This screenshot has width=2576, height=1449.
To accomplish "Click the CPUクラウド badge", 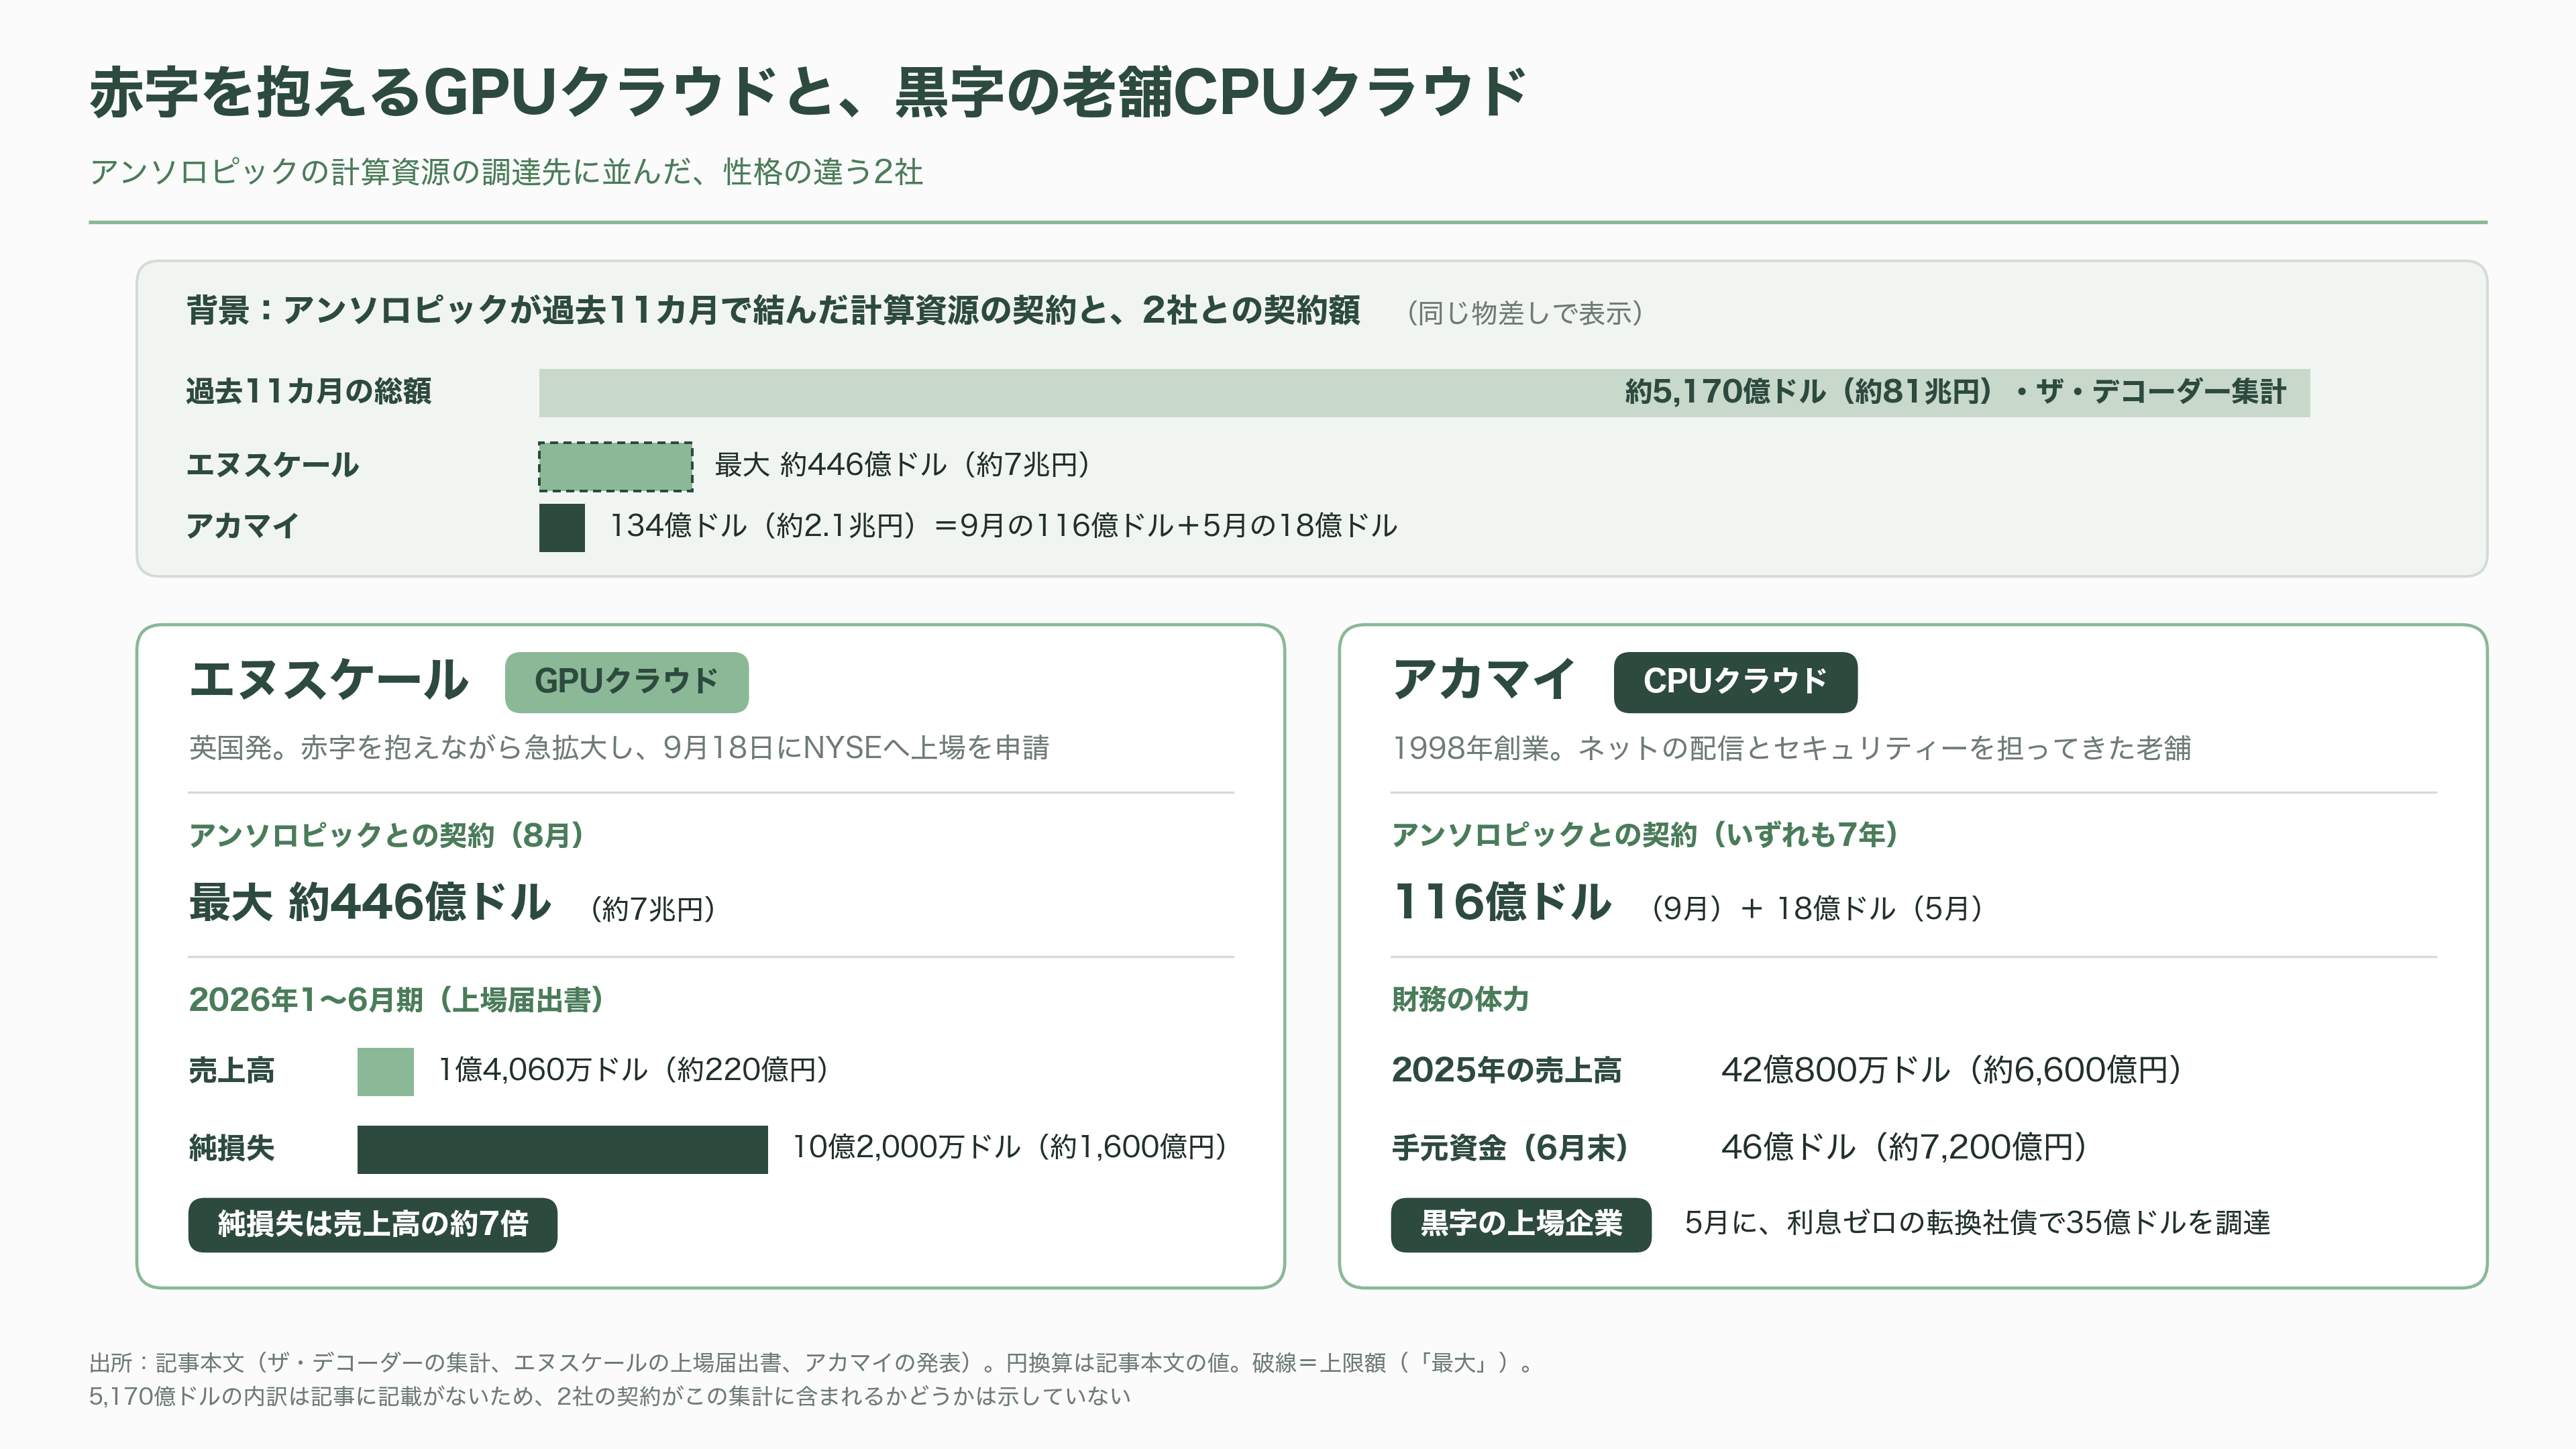I will 1735,682.
